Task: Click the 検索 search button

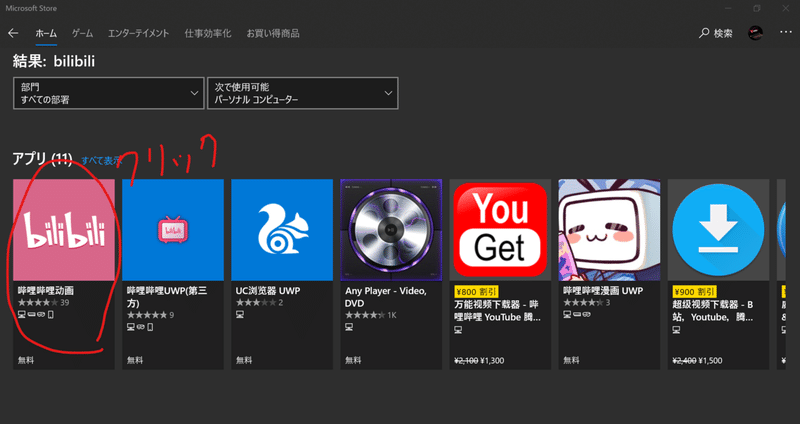Action: point(716,33)
